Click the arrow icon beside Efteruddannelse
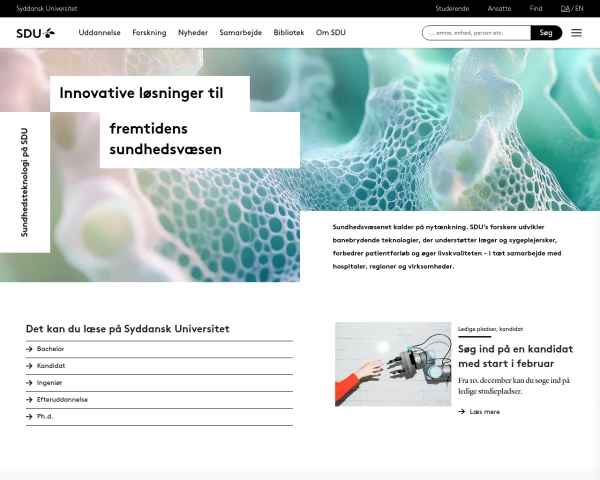 (x=30, y=399)
